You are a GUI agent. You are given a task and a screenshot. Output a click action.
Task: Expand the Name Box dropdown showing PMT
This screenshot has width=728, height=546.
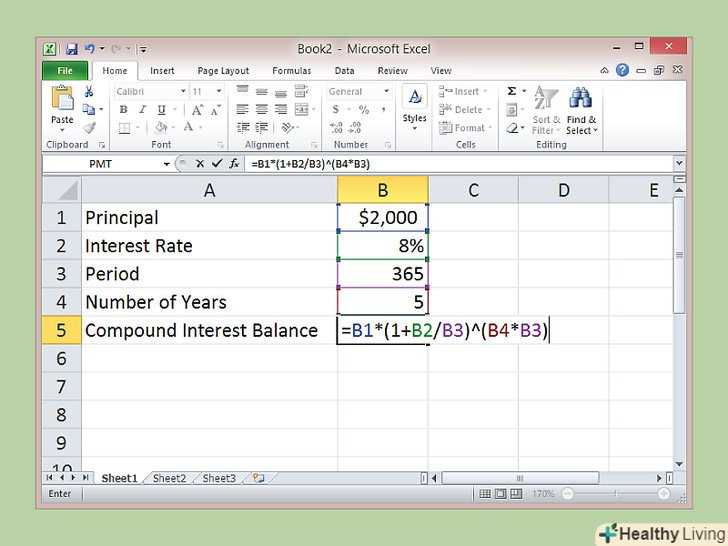point(166,164)
